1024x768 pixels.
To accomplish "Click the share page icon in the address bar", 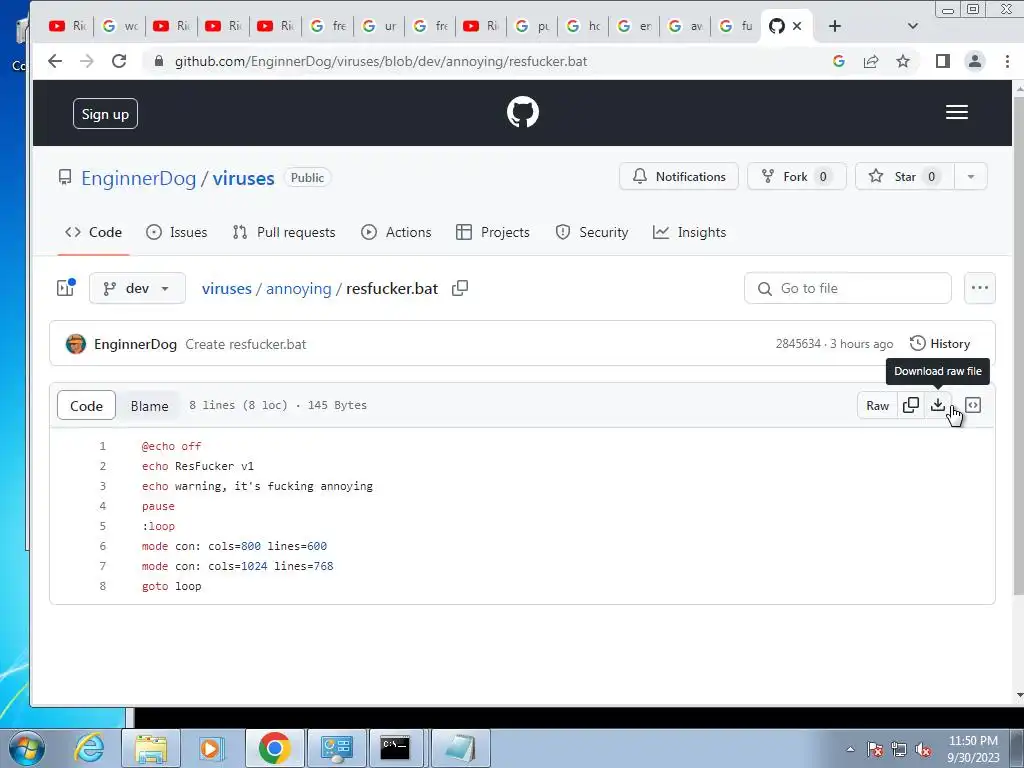I will coord(871,61).
